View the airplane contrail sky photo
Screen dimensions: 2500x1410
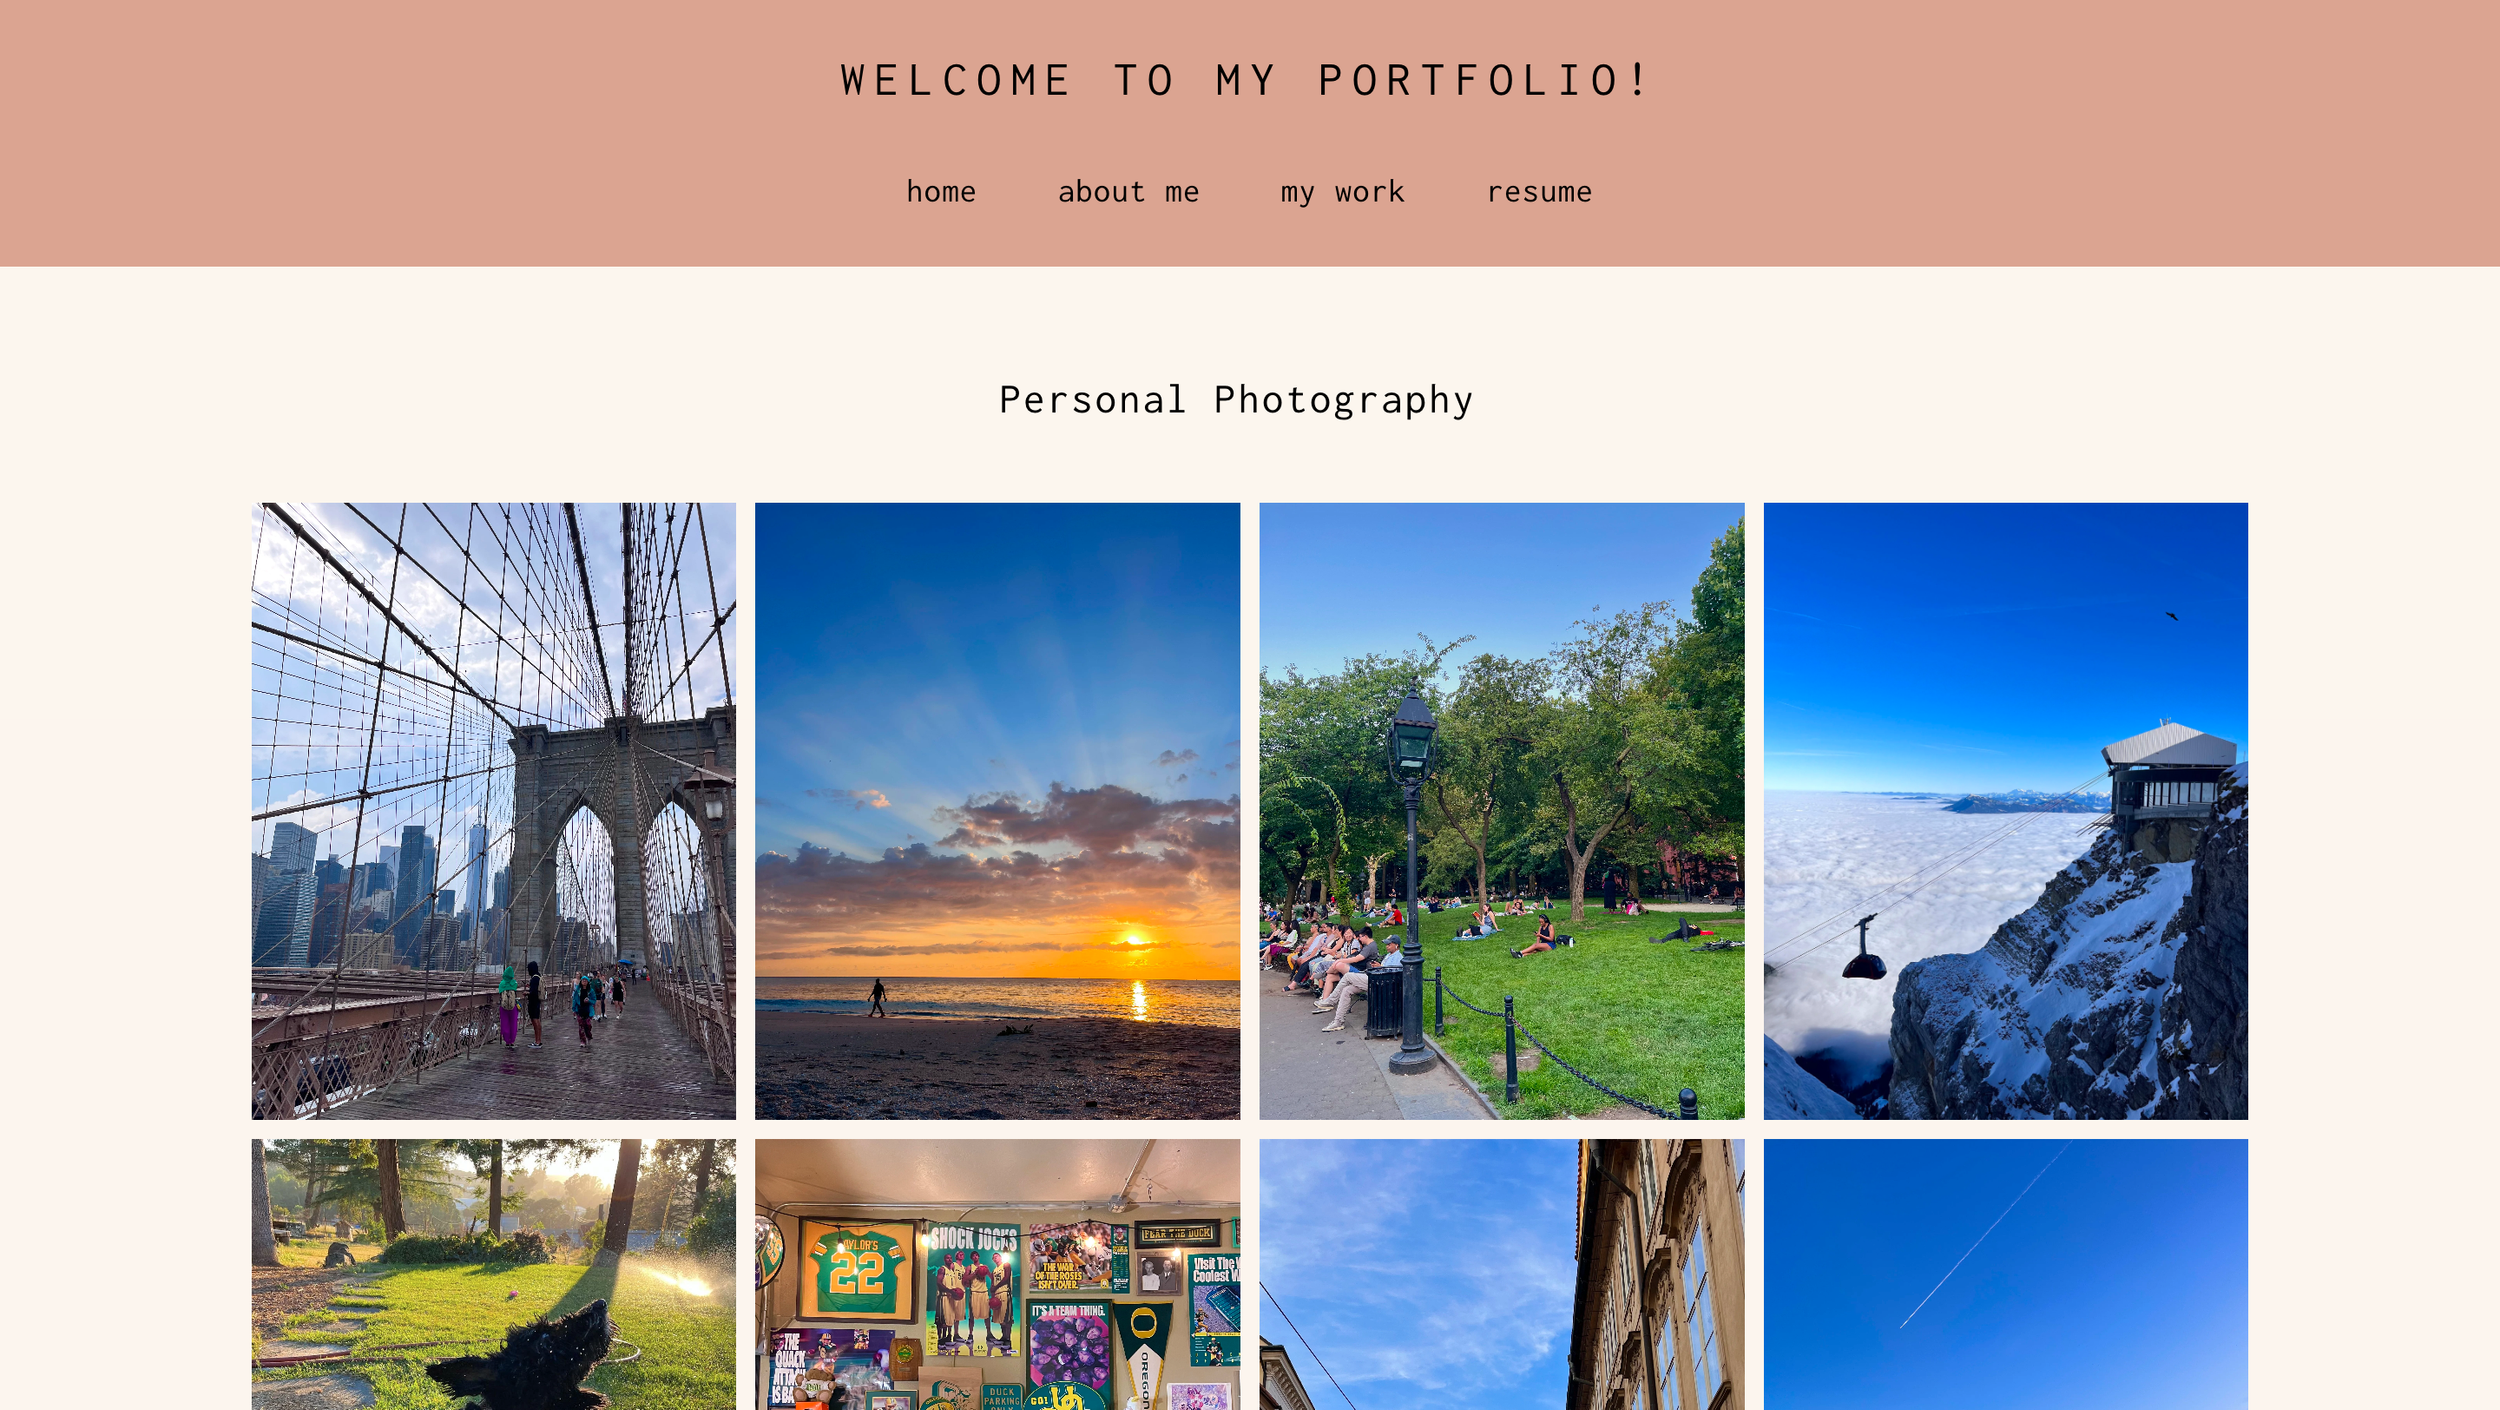click(x=2005, y=1274)
